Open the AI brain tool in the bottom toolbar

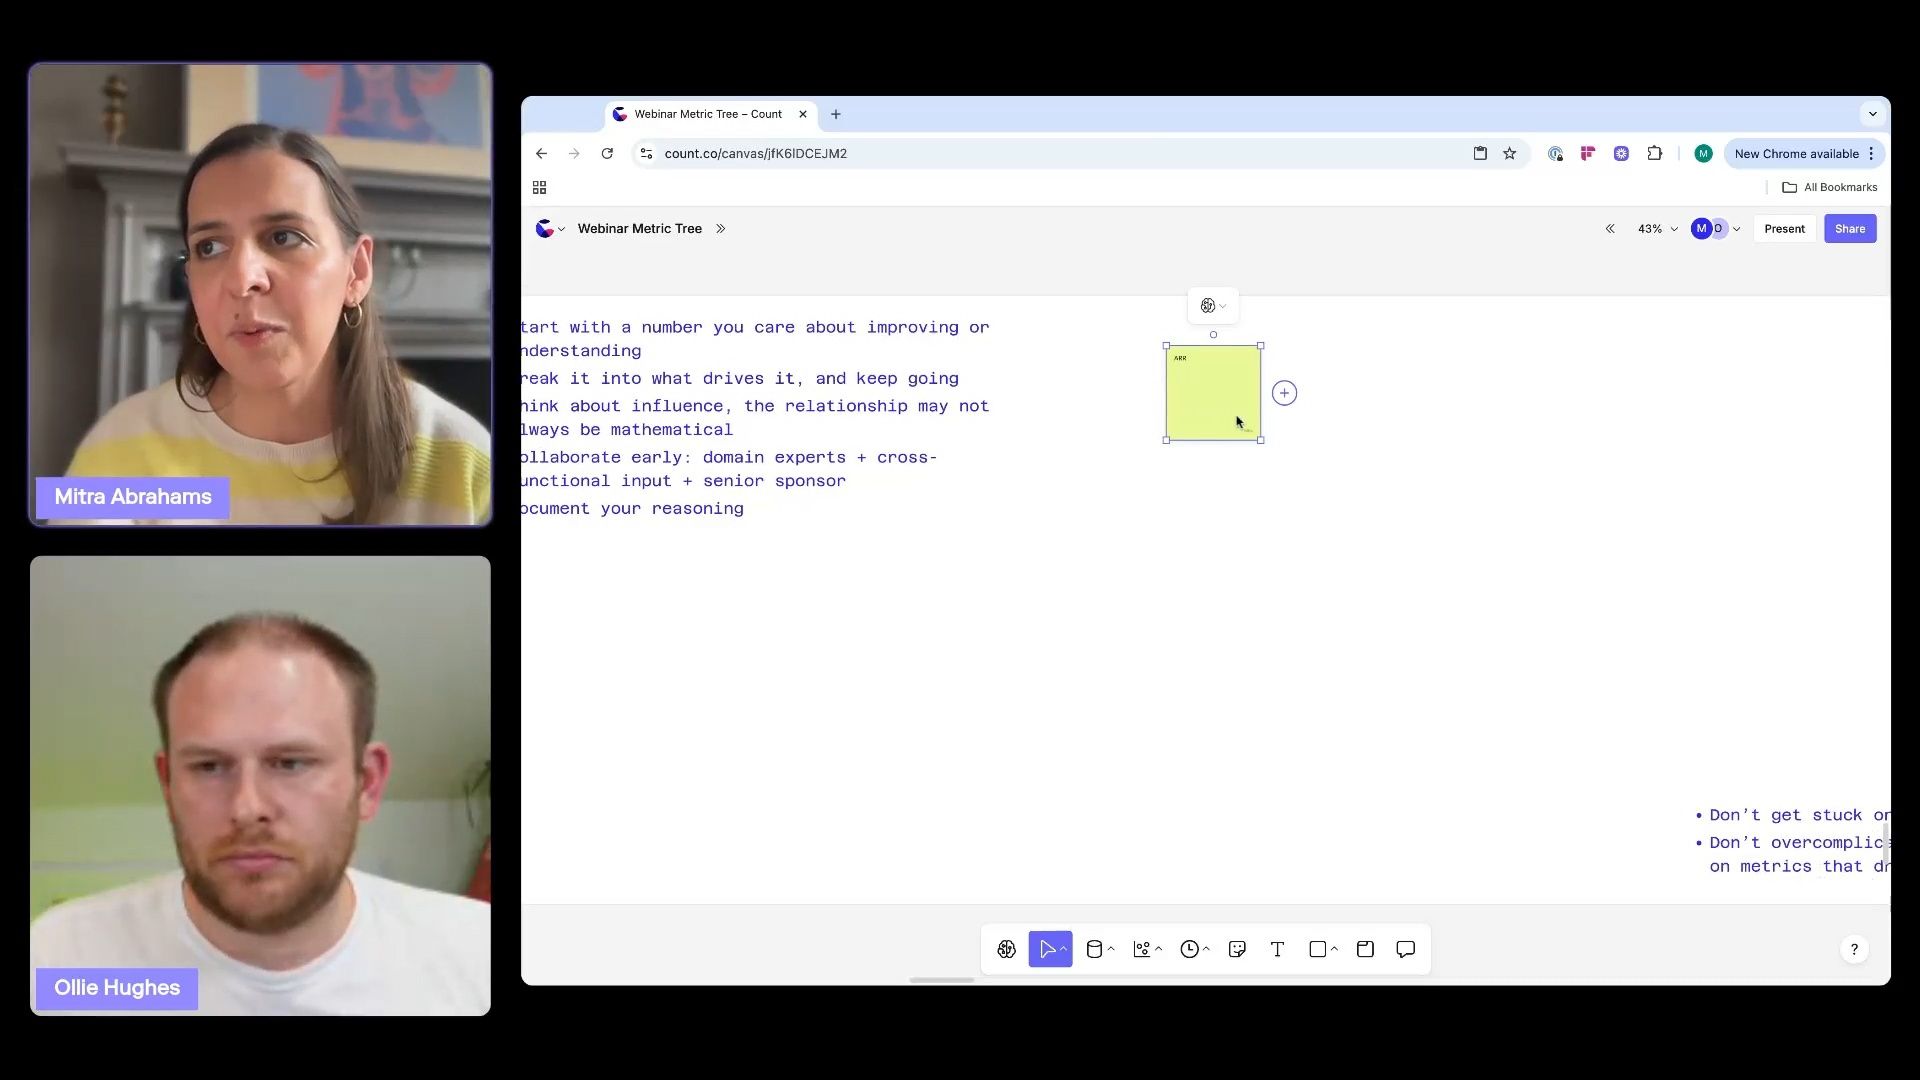(x=1006, y=950)
